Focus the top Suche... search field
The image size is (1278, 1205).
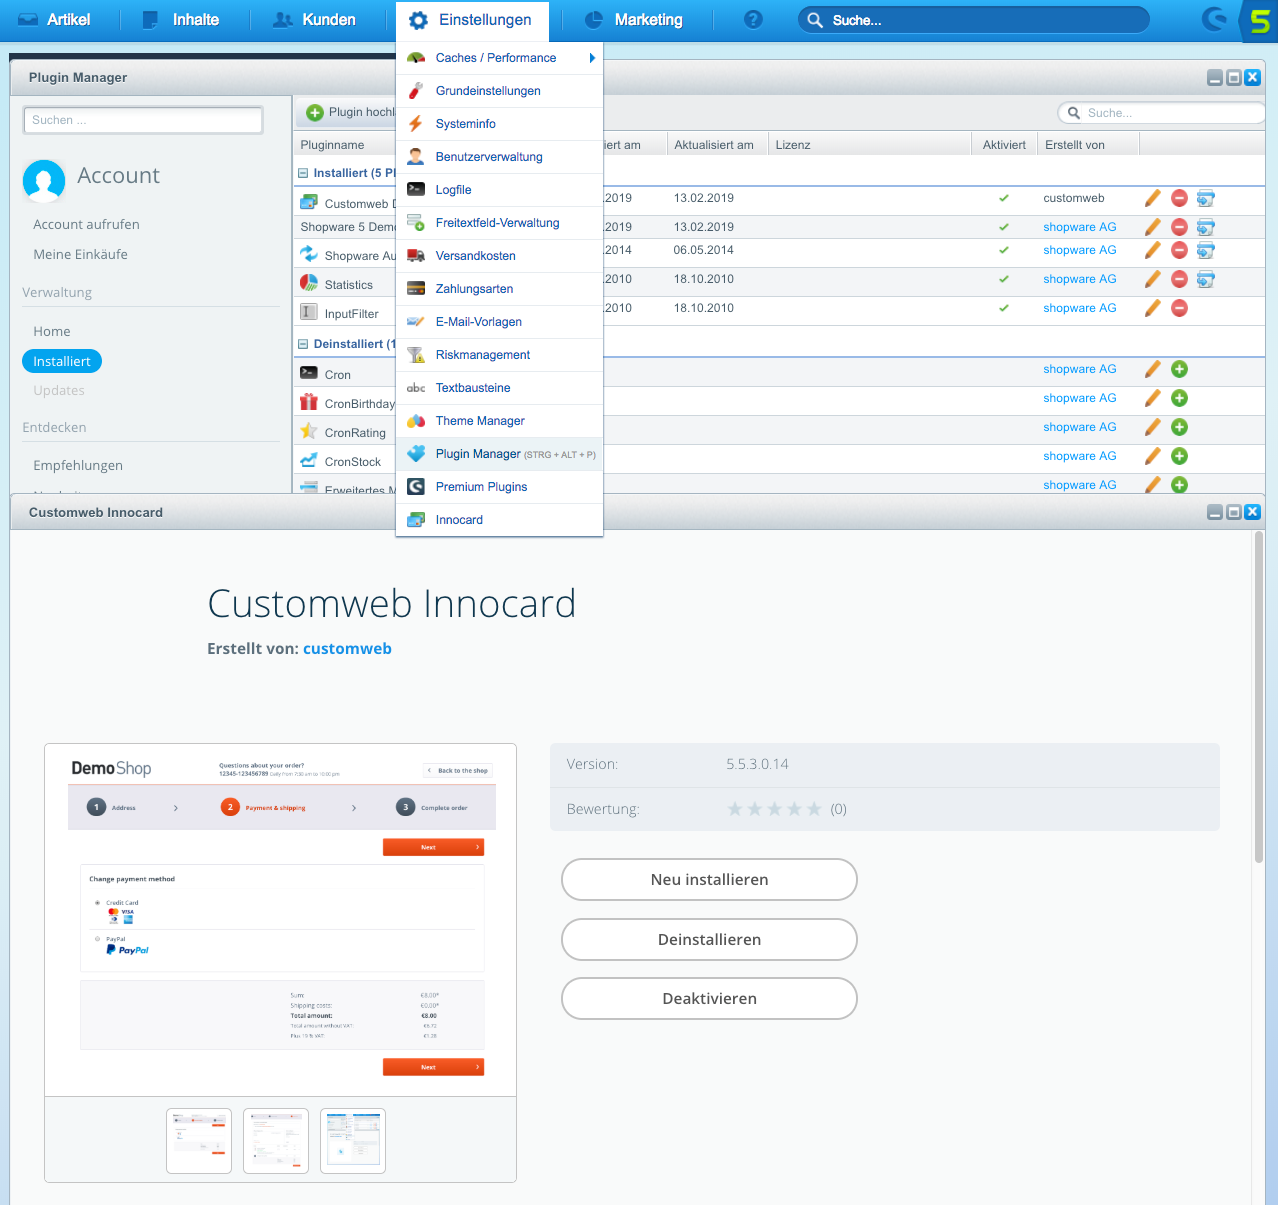click(x=973, y=20)
